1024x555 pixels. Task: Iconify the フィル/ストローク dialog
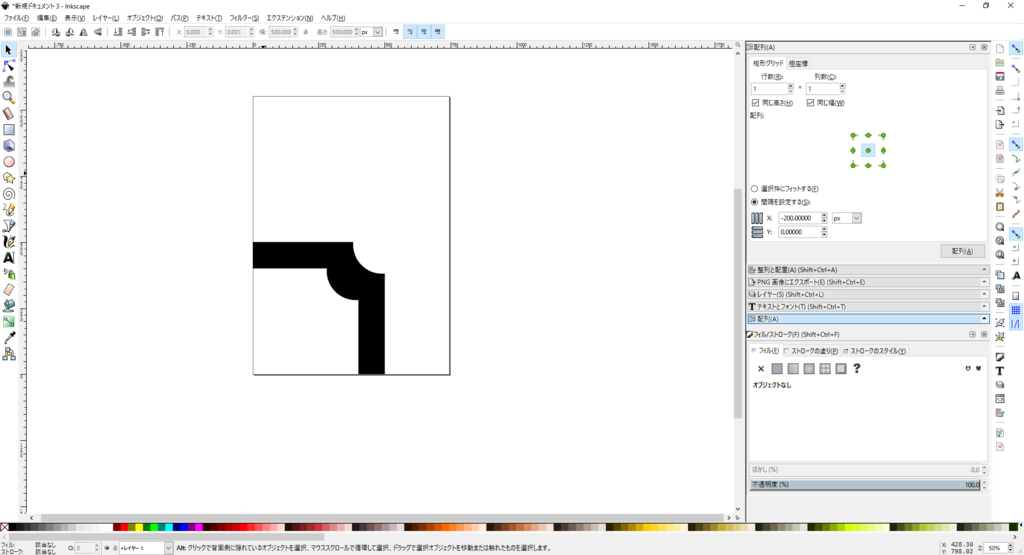coord(972,334)
